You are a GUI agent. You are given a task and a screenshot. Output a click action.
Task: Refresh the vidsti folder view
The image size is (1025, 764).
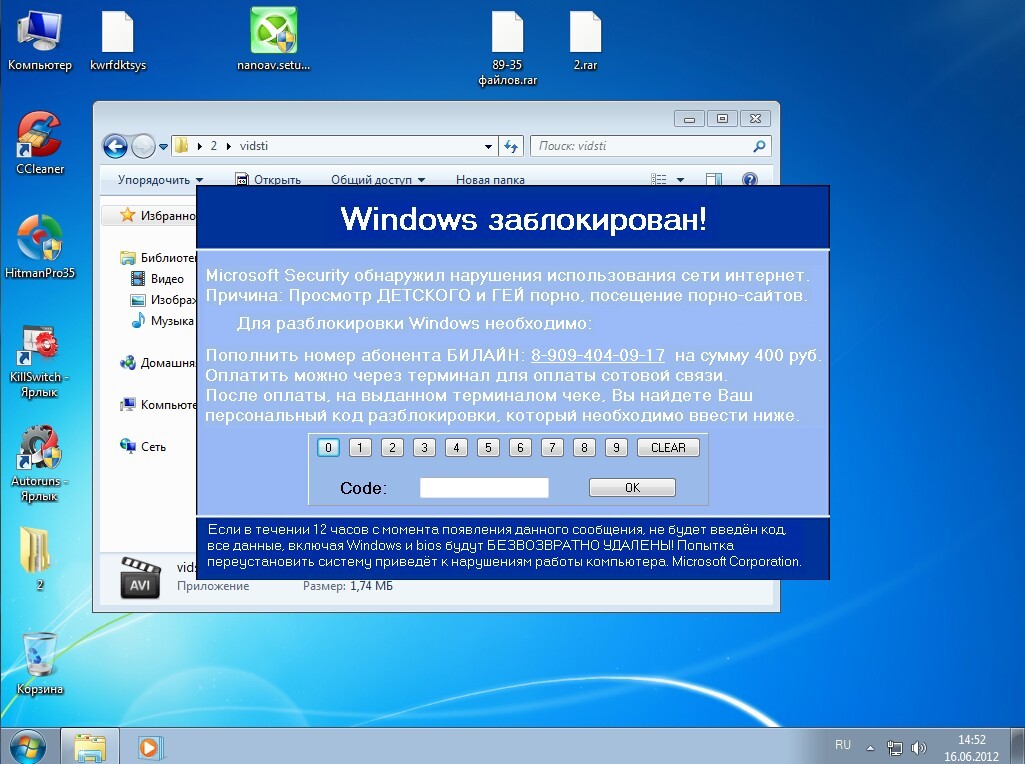[511, 146]
